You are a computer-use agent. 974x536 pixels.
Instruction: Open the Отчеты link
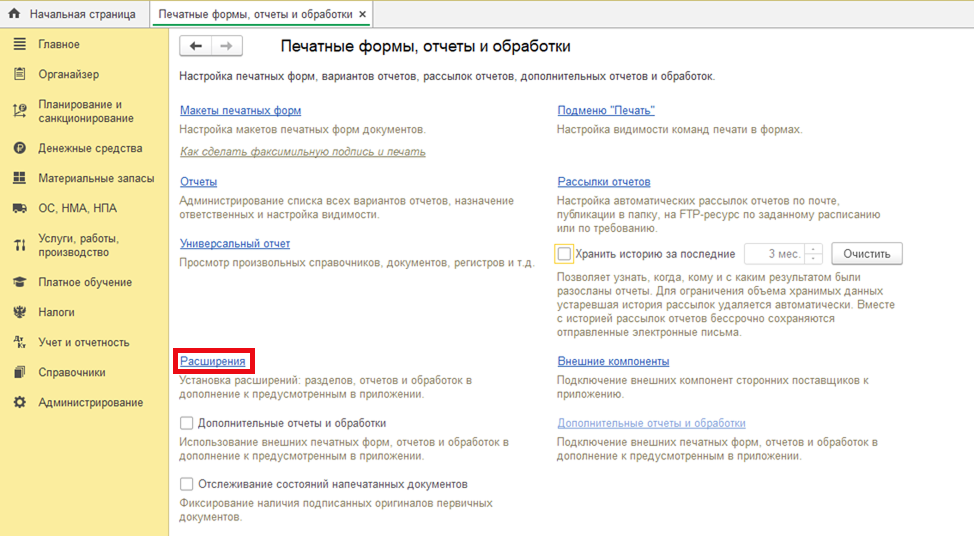(x=198, y=181)
